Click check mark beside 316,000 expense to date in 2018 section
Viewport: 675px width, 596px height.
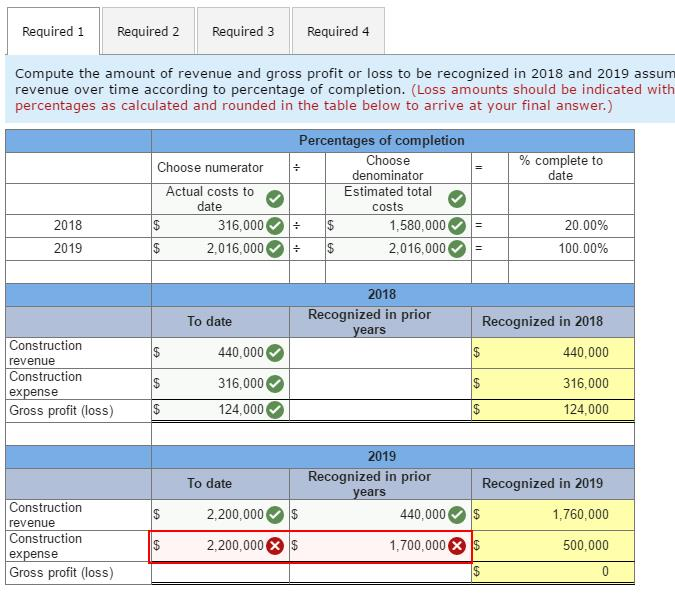point(275,384)
